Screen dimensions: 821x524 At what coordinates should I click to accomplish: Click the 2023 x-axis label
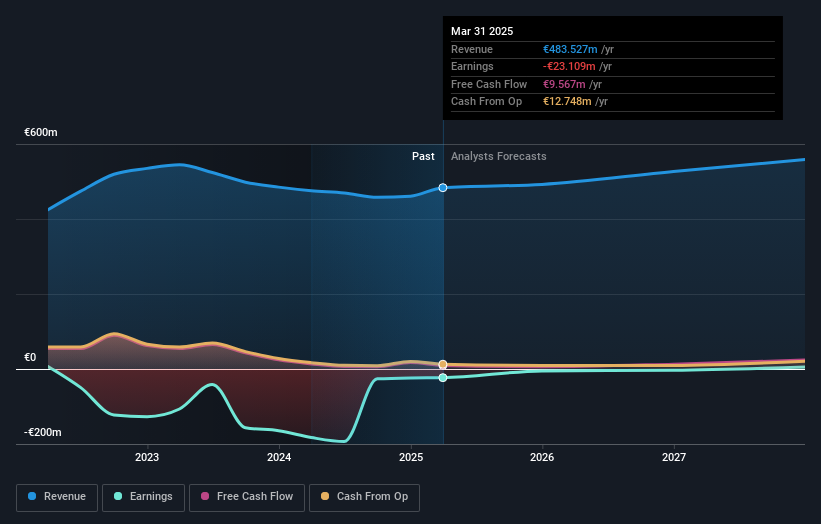pos(147,457)
